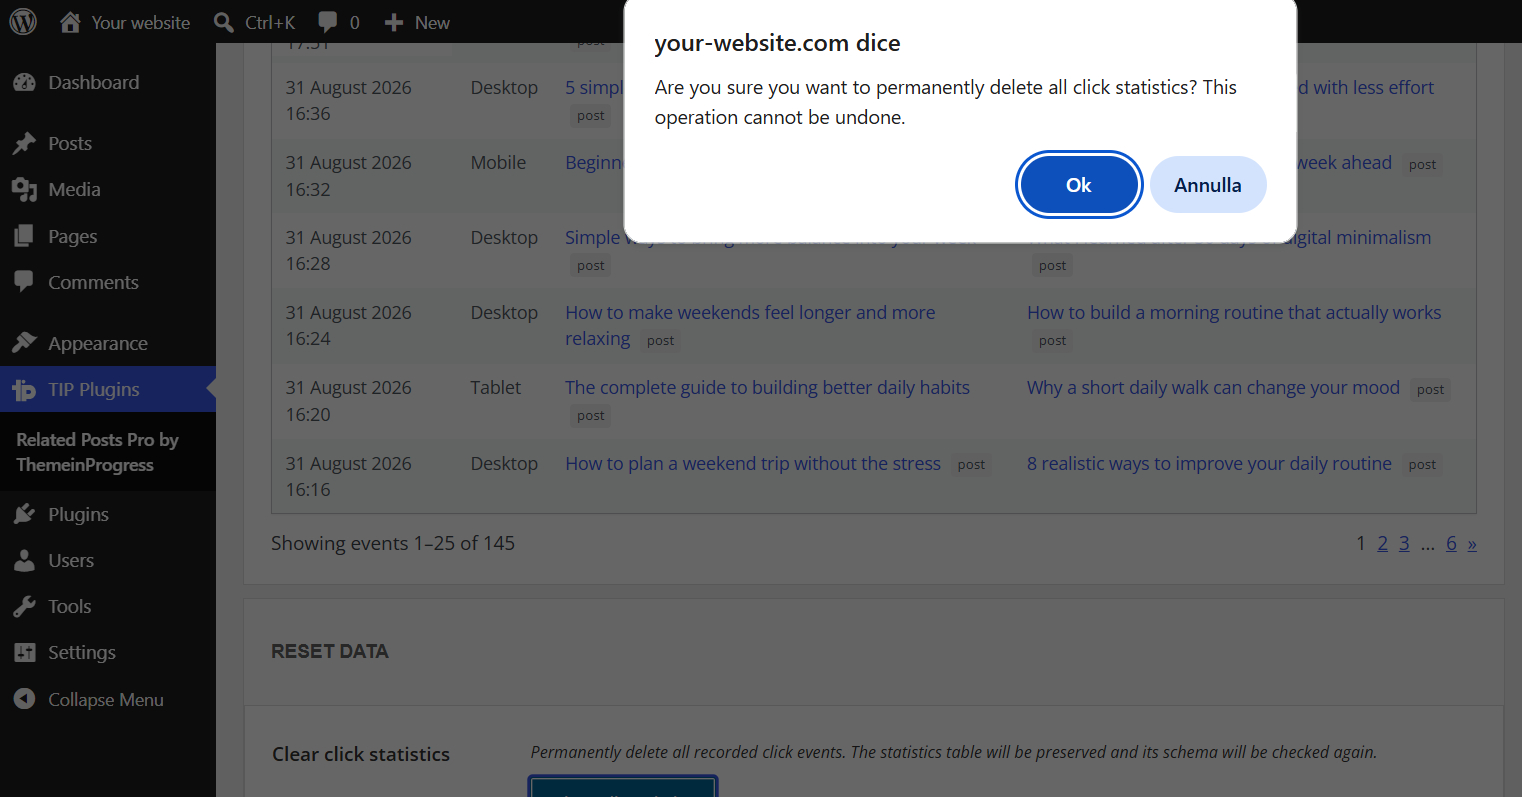Open the home icon for Your website
This screenshot has height=797, width=1522.
tap(70, 22)
